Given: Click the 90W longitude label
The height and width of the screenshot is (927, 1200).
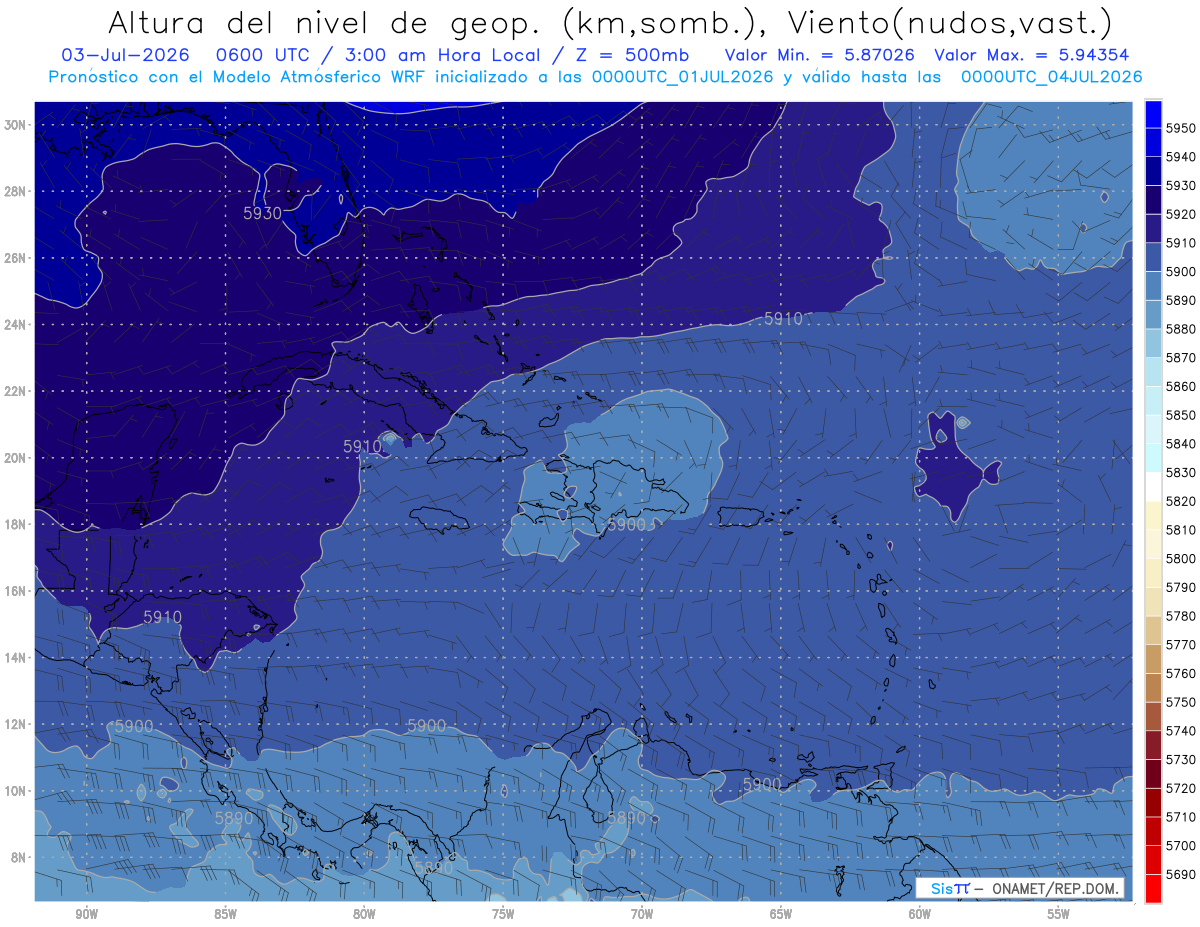Looking at the screenshot, I should pos(86,914).
